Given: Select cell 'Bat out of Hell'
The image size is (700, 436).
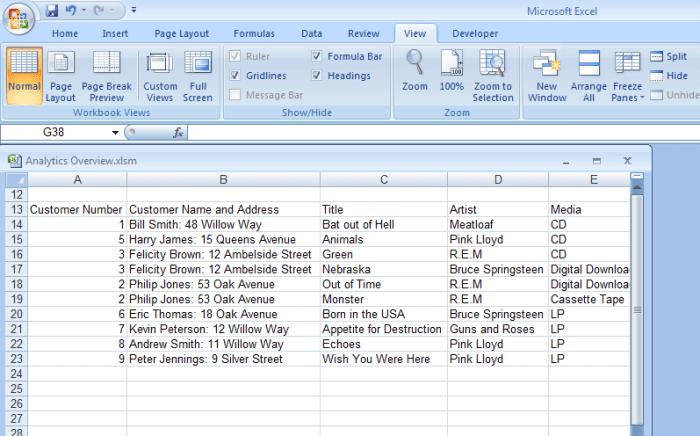Looking at the screenshot, I should point(383,224).
